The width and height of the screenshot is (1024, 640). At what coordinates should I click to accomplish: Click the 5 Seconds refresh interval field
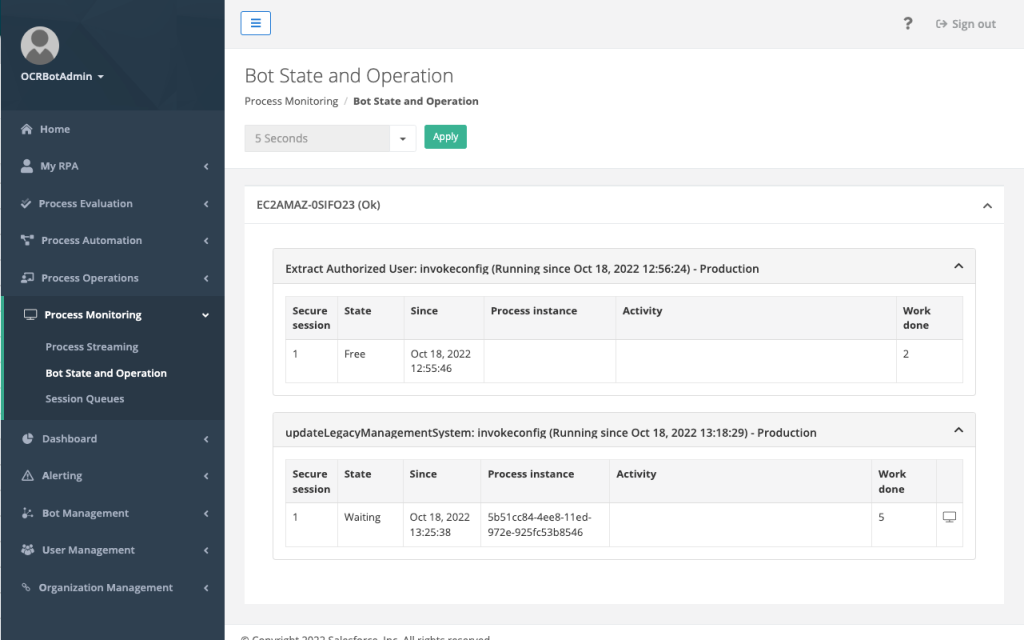click(x=317, y=138)
